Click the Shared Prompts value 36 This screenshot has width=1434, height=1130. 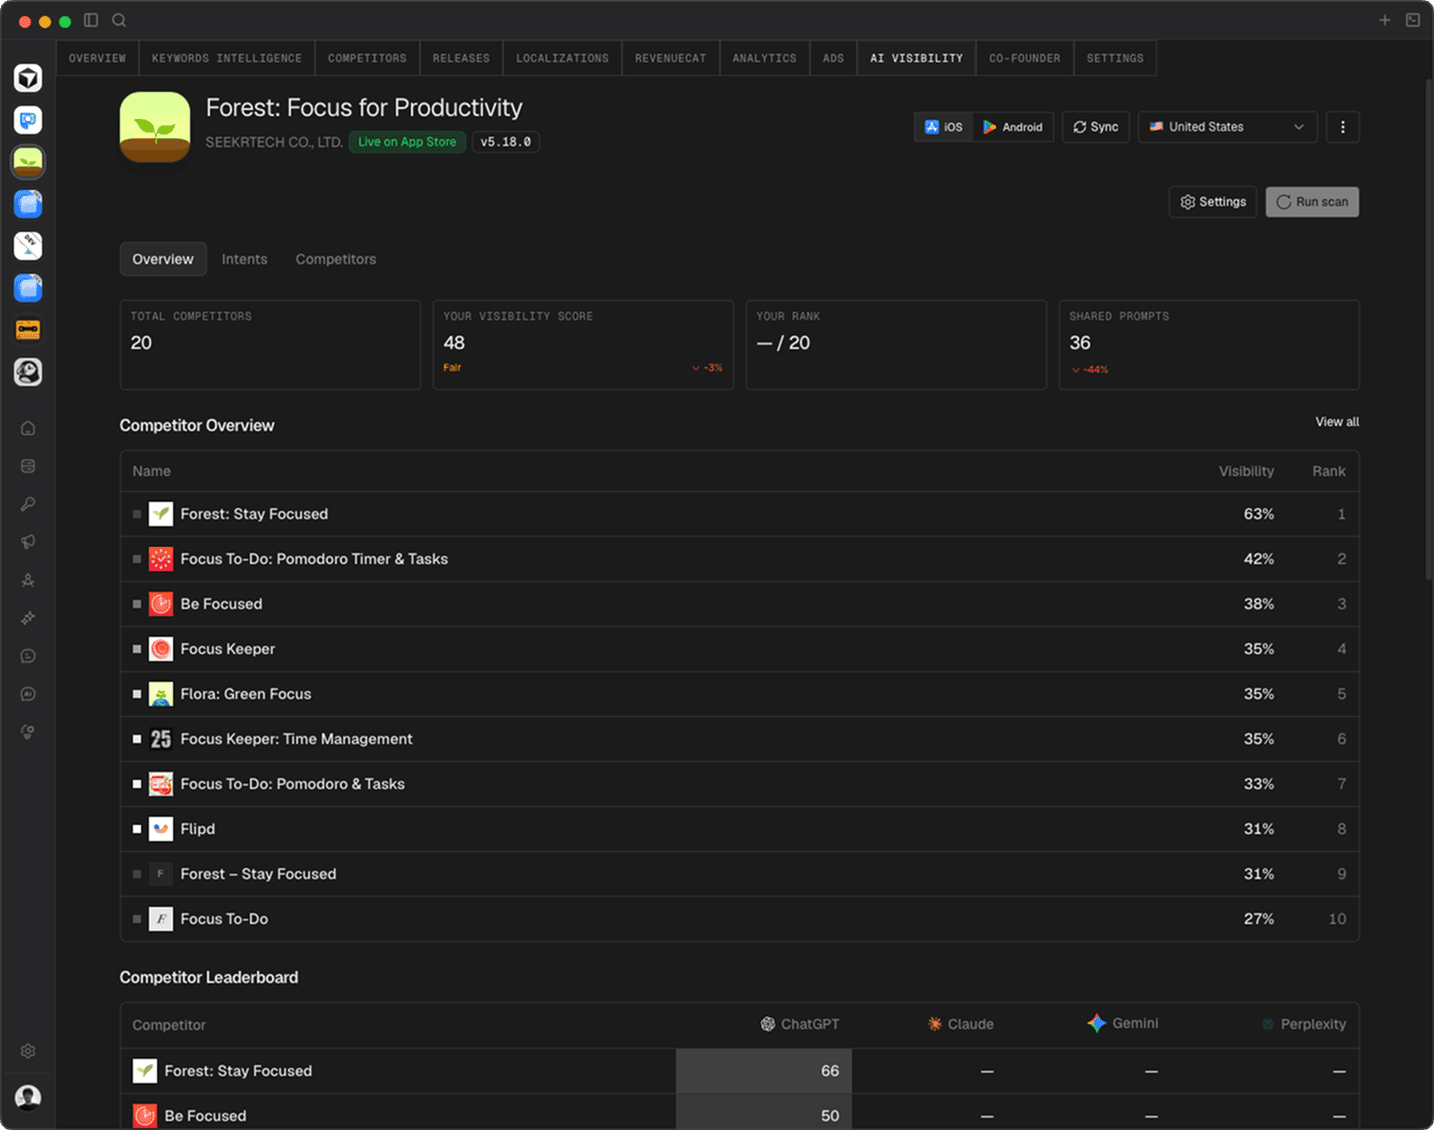[1080, 343]
